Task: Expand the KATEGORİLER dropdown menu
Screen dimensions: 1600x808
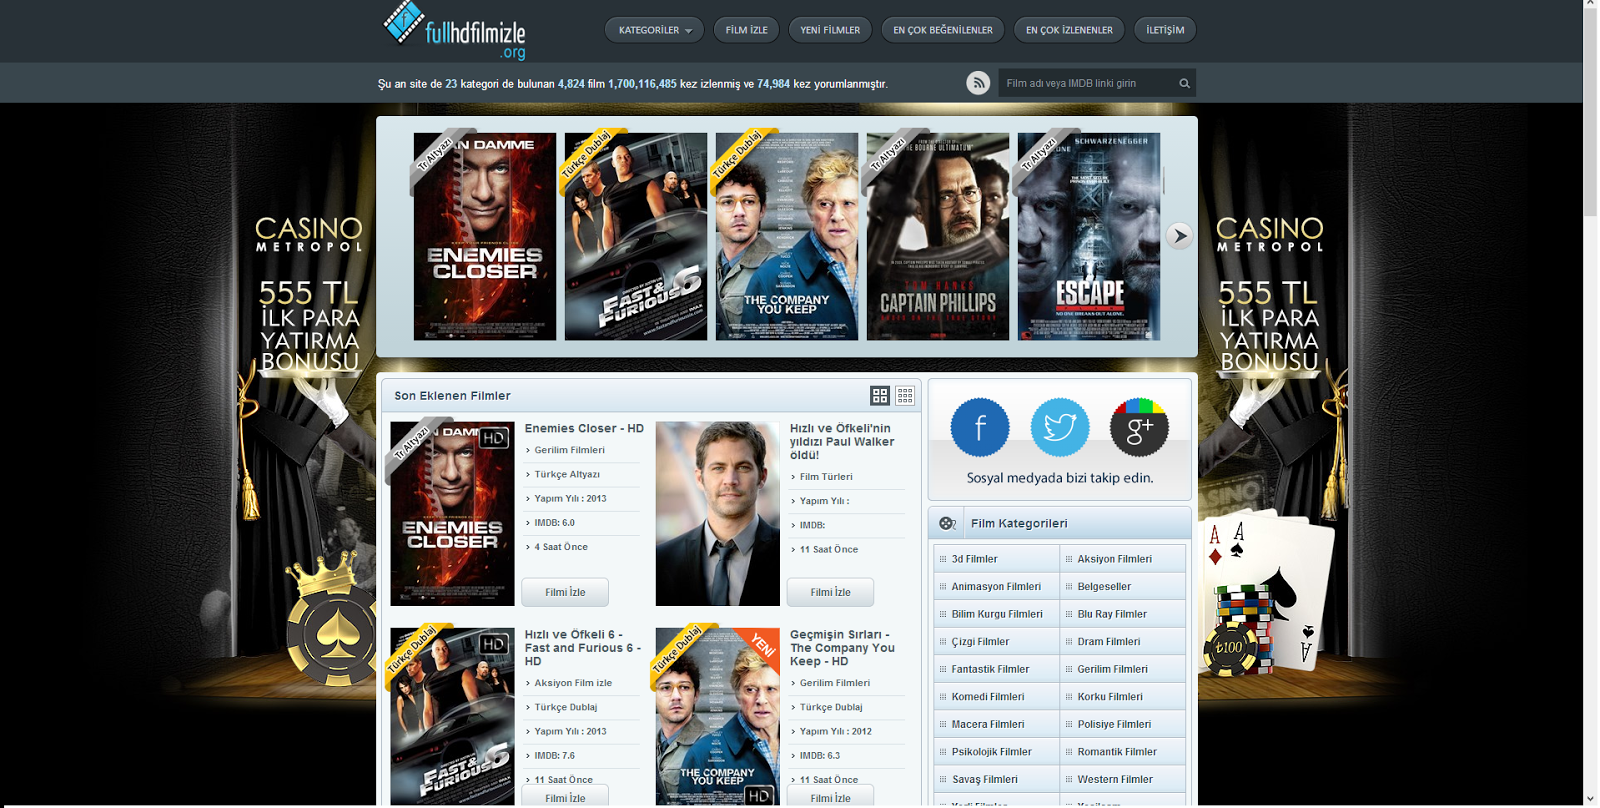Action: (x=654, y=30)
